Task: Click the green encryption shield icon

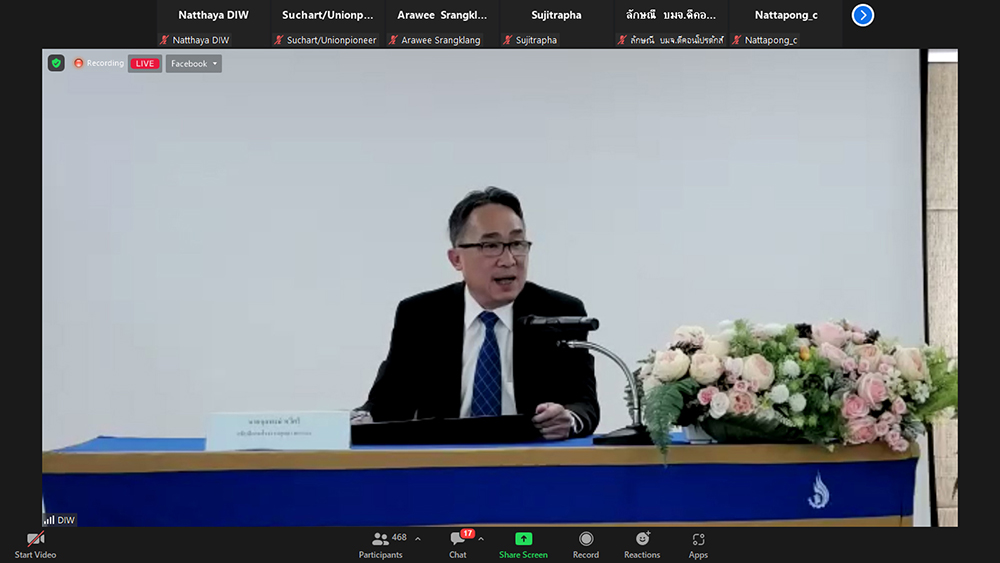Action: tap(56, 63)
